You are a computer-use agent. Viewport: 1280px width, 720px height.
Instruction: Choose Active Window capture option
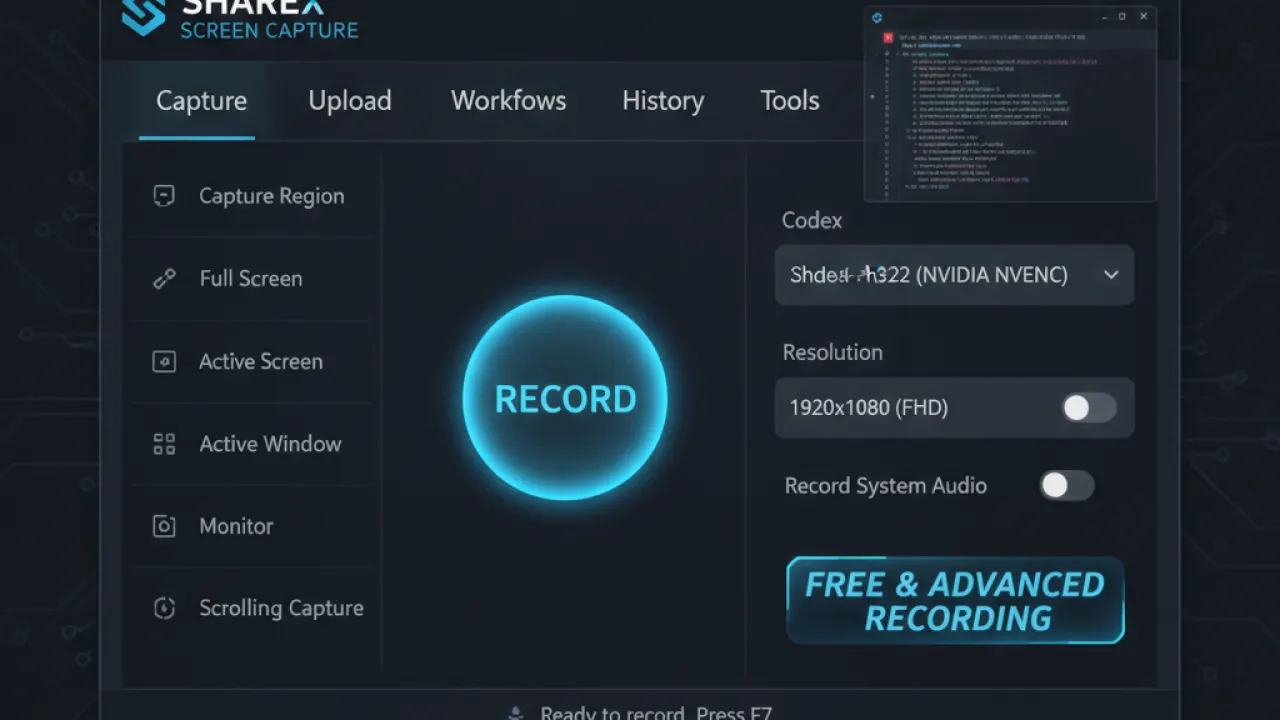pyautogui.click(x=252, y=444)
